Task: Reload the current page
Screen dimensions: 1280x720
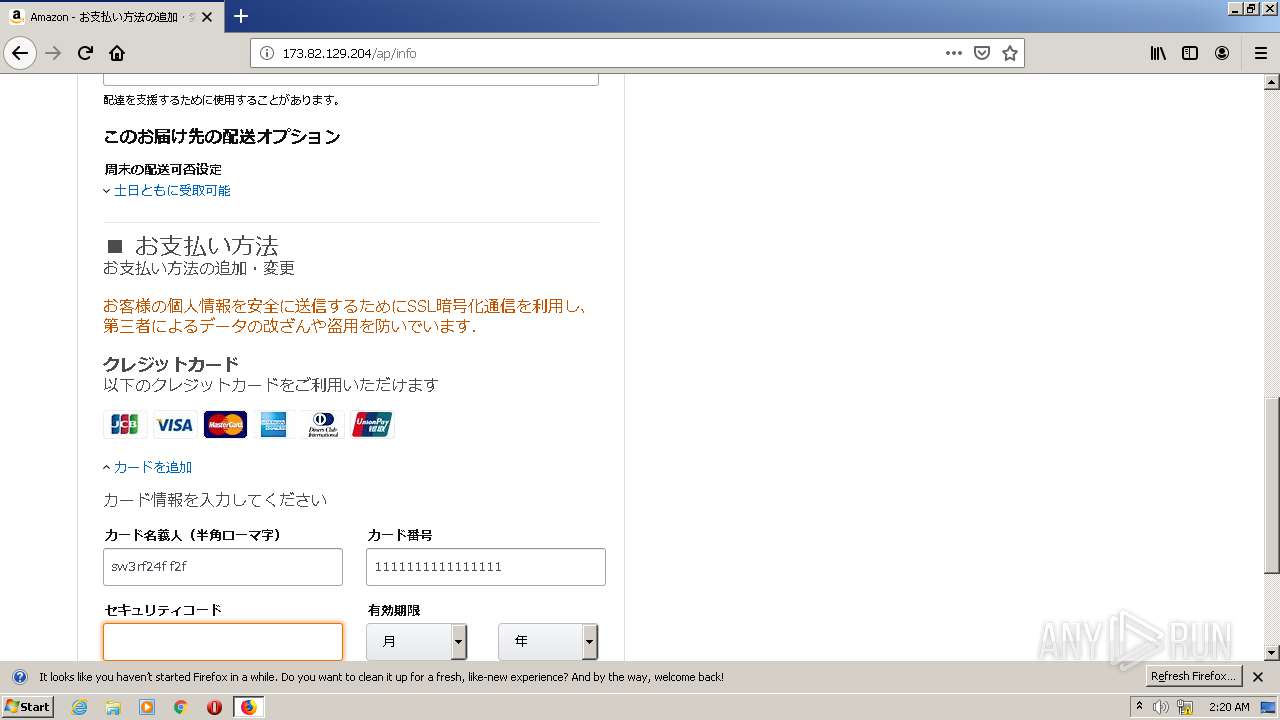Action: pos(85,53)
